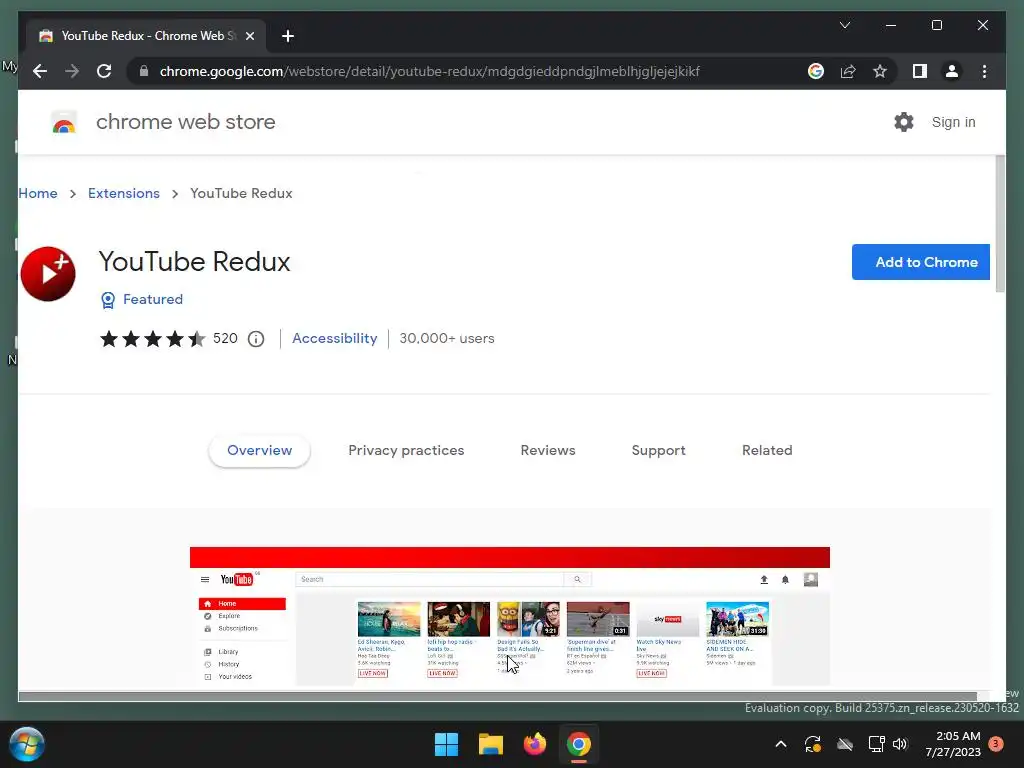The image size is (1024, 768).
Task: Click the chrome web store title text
Action: (185, 122)
